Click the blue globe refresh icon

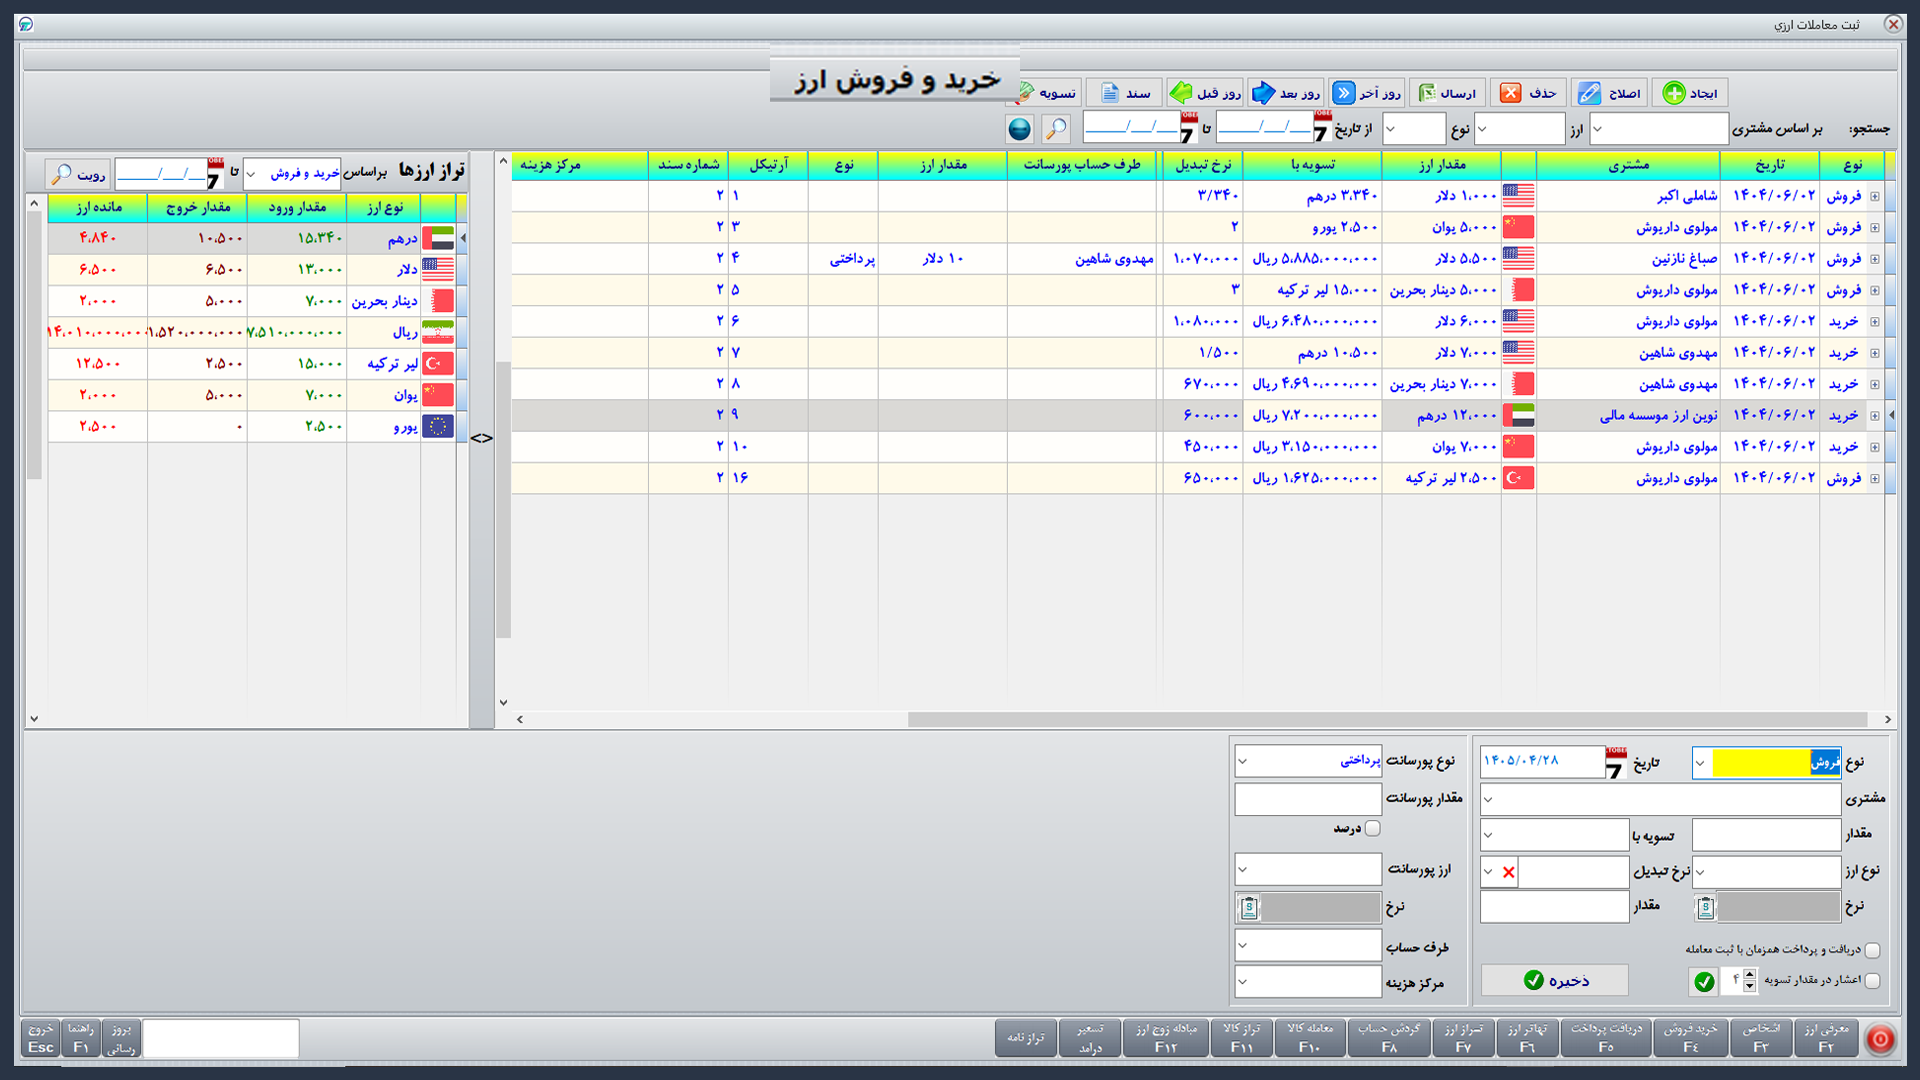pyautogui.click(x=1019, y=128)
